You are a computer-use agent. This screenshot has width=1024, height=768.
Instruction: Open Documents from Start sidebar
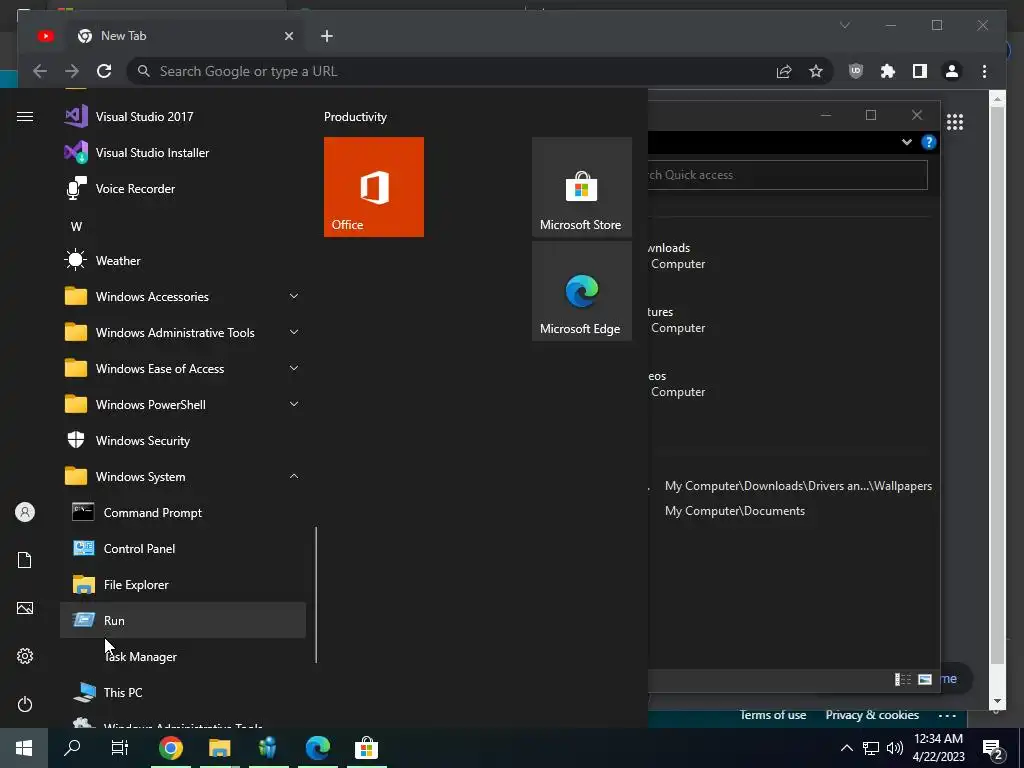coord(25,560)
